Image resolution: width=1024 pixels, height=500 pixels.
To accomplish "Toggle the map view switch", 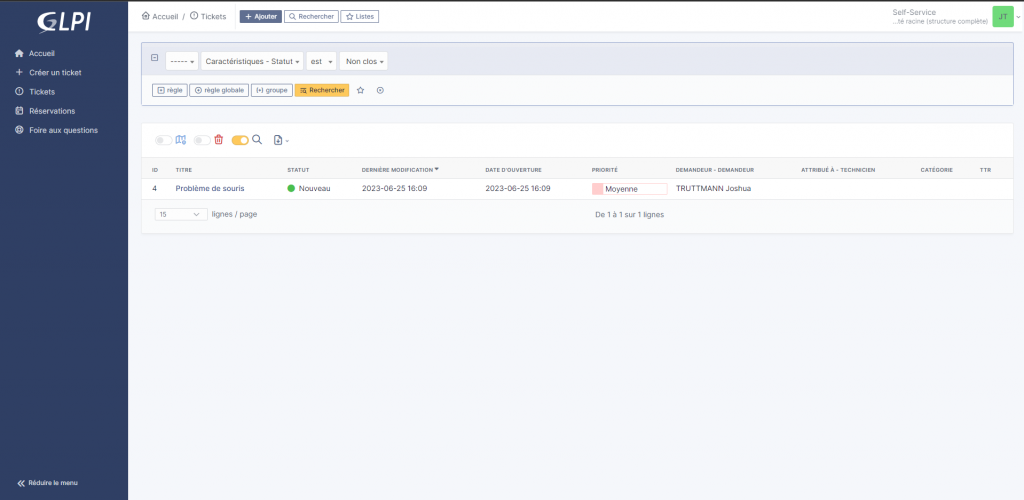I will [163, 140].
